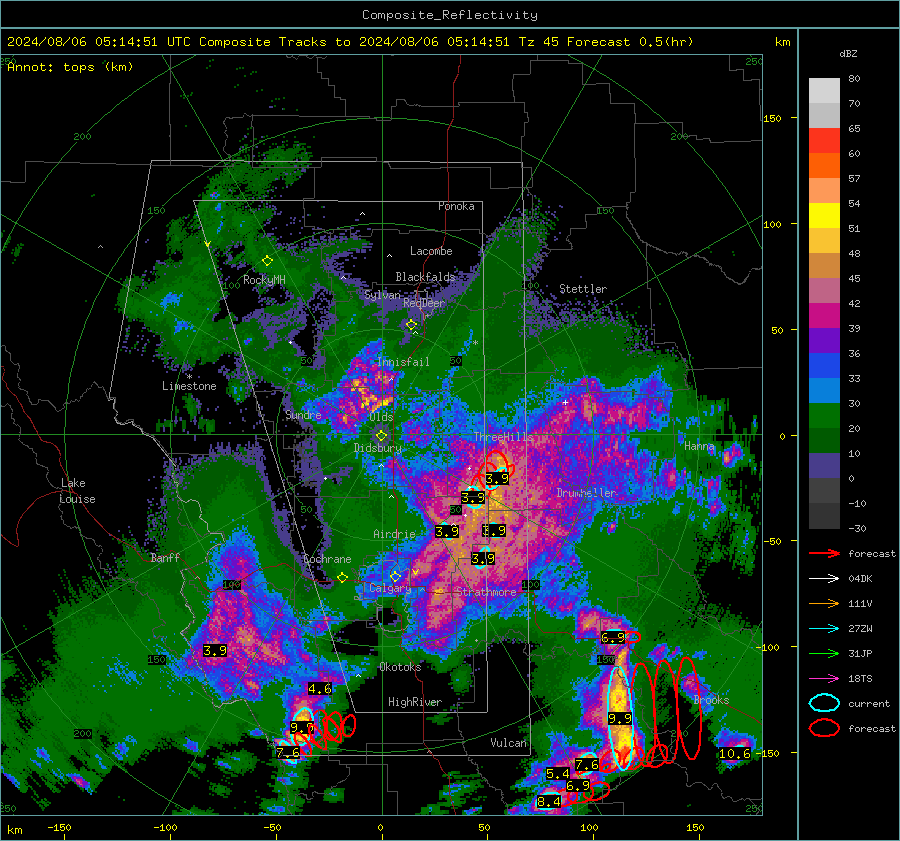900x841 pixels.
Task: Pick the 30 dBZ green swatch
Action: coord(824,415)
